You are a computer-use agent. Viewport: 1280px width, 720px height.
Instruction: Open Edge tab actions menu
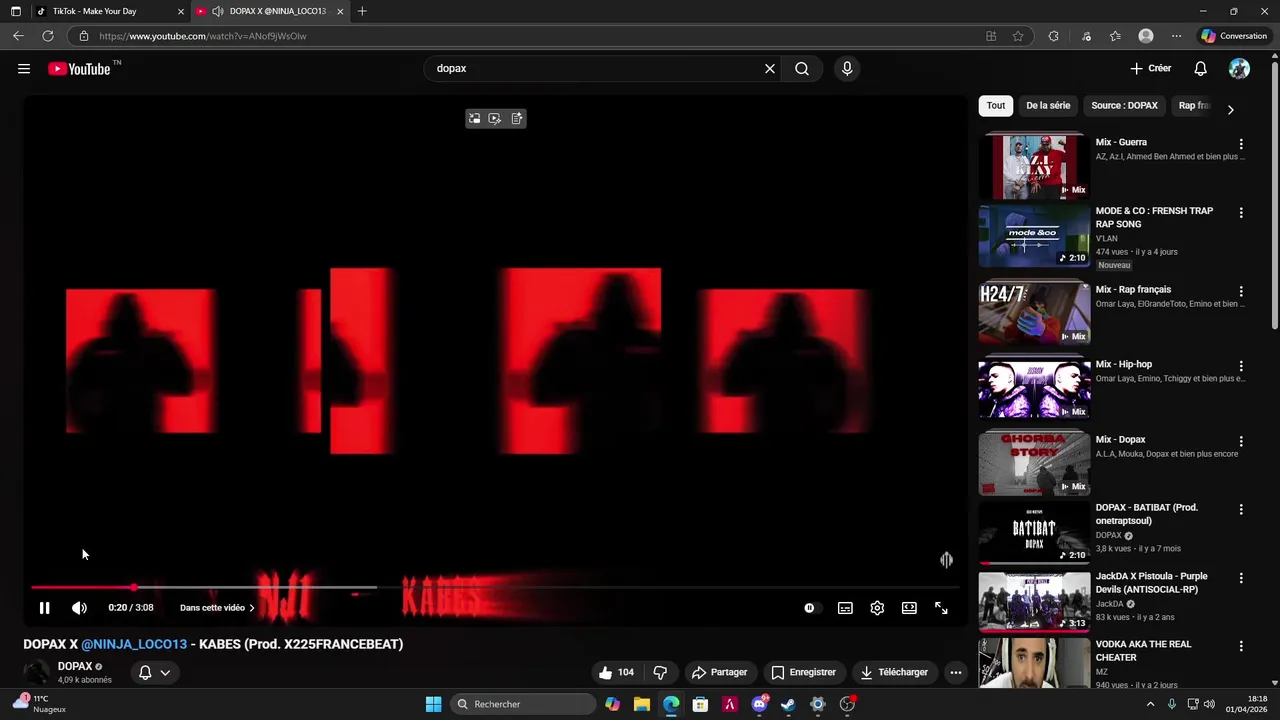pyautogui.click(x=16, y=11)
